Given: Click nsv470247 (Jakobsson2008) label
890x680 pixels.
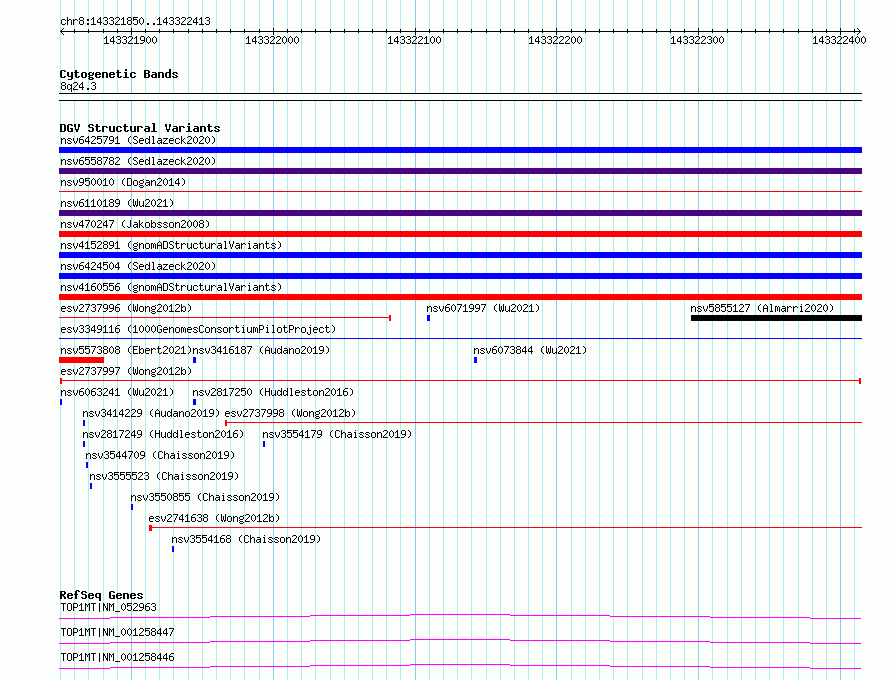Looking at the screenshot, I should pyautogui.click(x=135, y=224).
